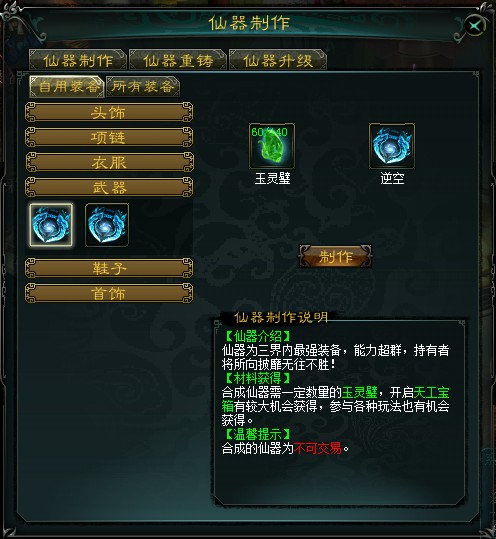
Task: Collapse the 武器 category
Action: click(x=109, y=187)
